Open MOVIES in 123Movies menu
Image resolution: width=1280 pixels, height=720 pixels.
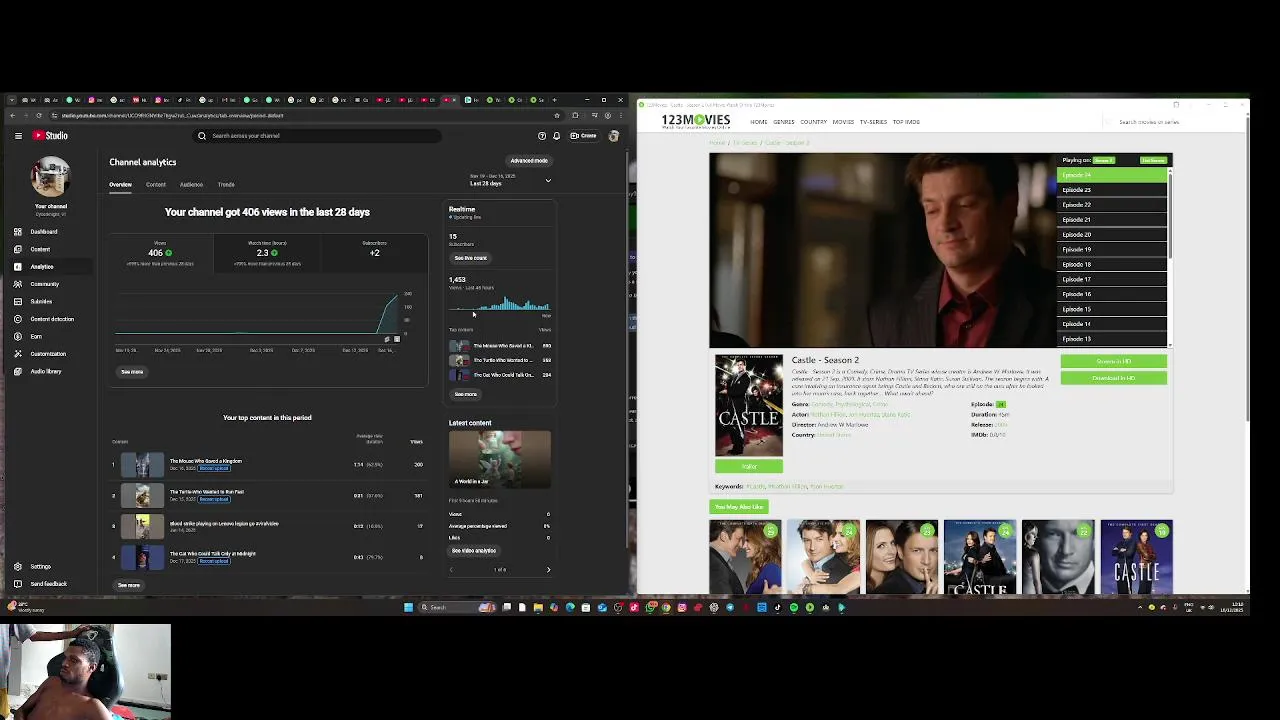click(x=843, y=122)
